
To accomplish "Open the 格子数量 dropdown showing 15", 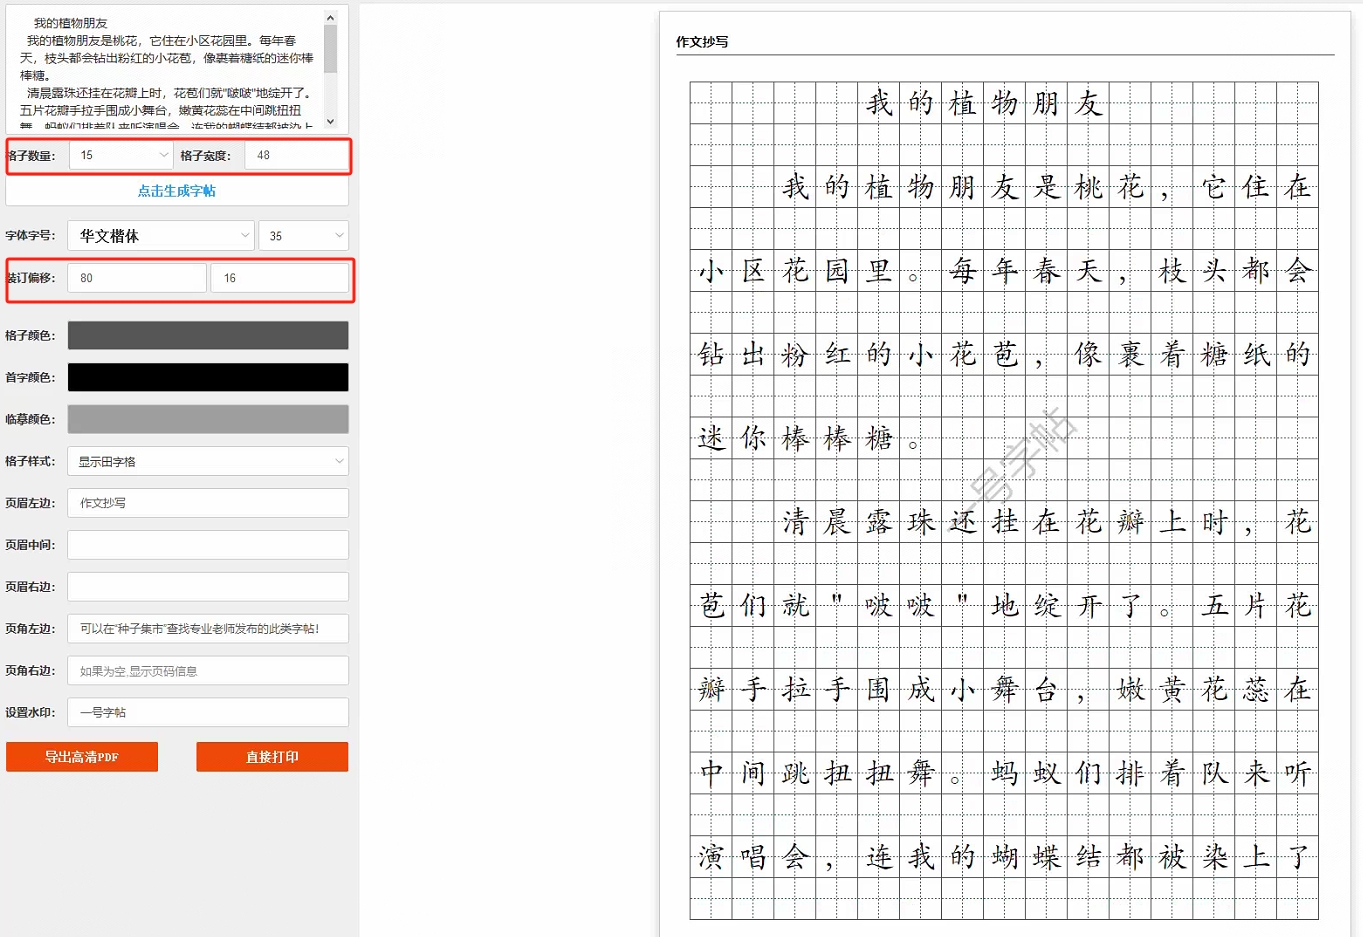I will pyautogui.click(x=121, y=155).
